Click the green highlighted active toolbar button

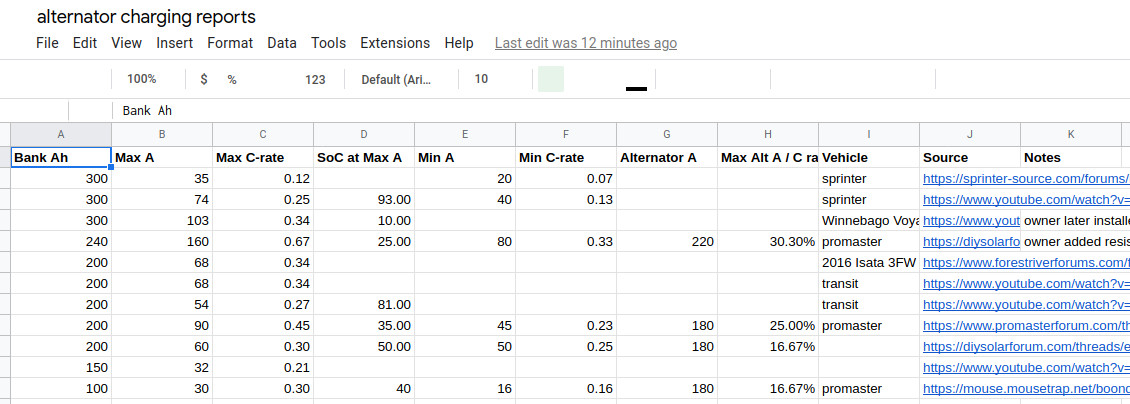coord(551,79)
